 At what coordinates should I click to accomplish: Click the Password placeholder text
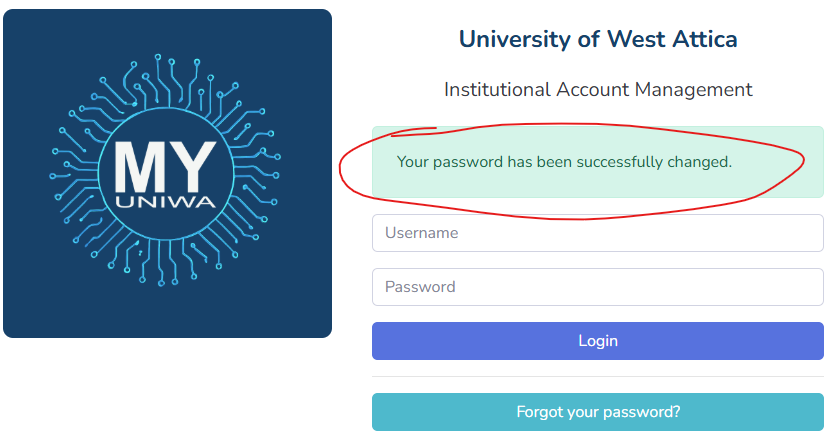420,287
